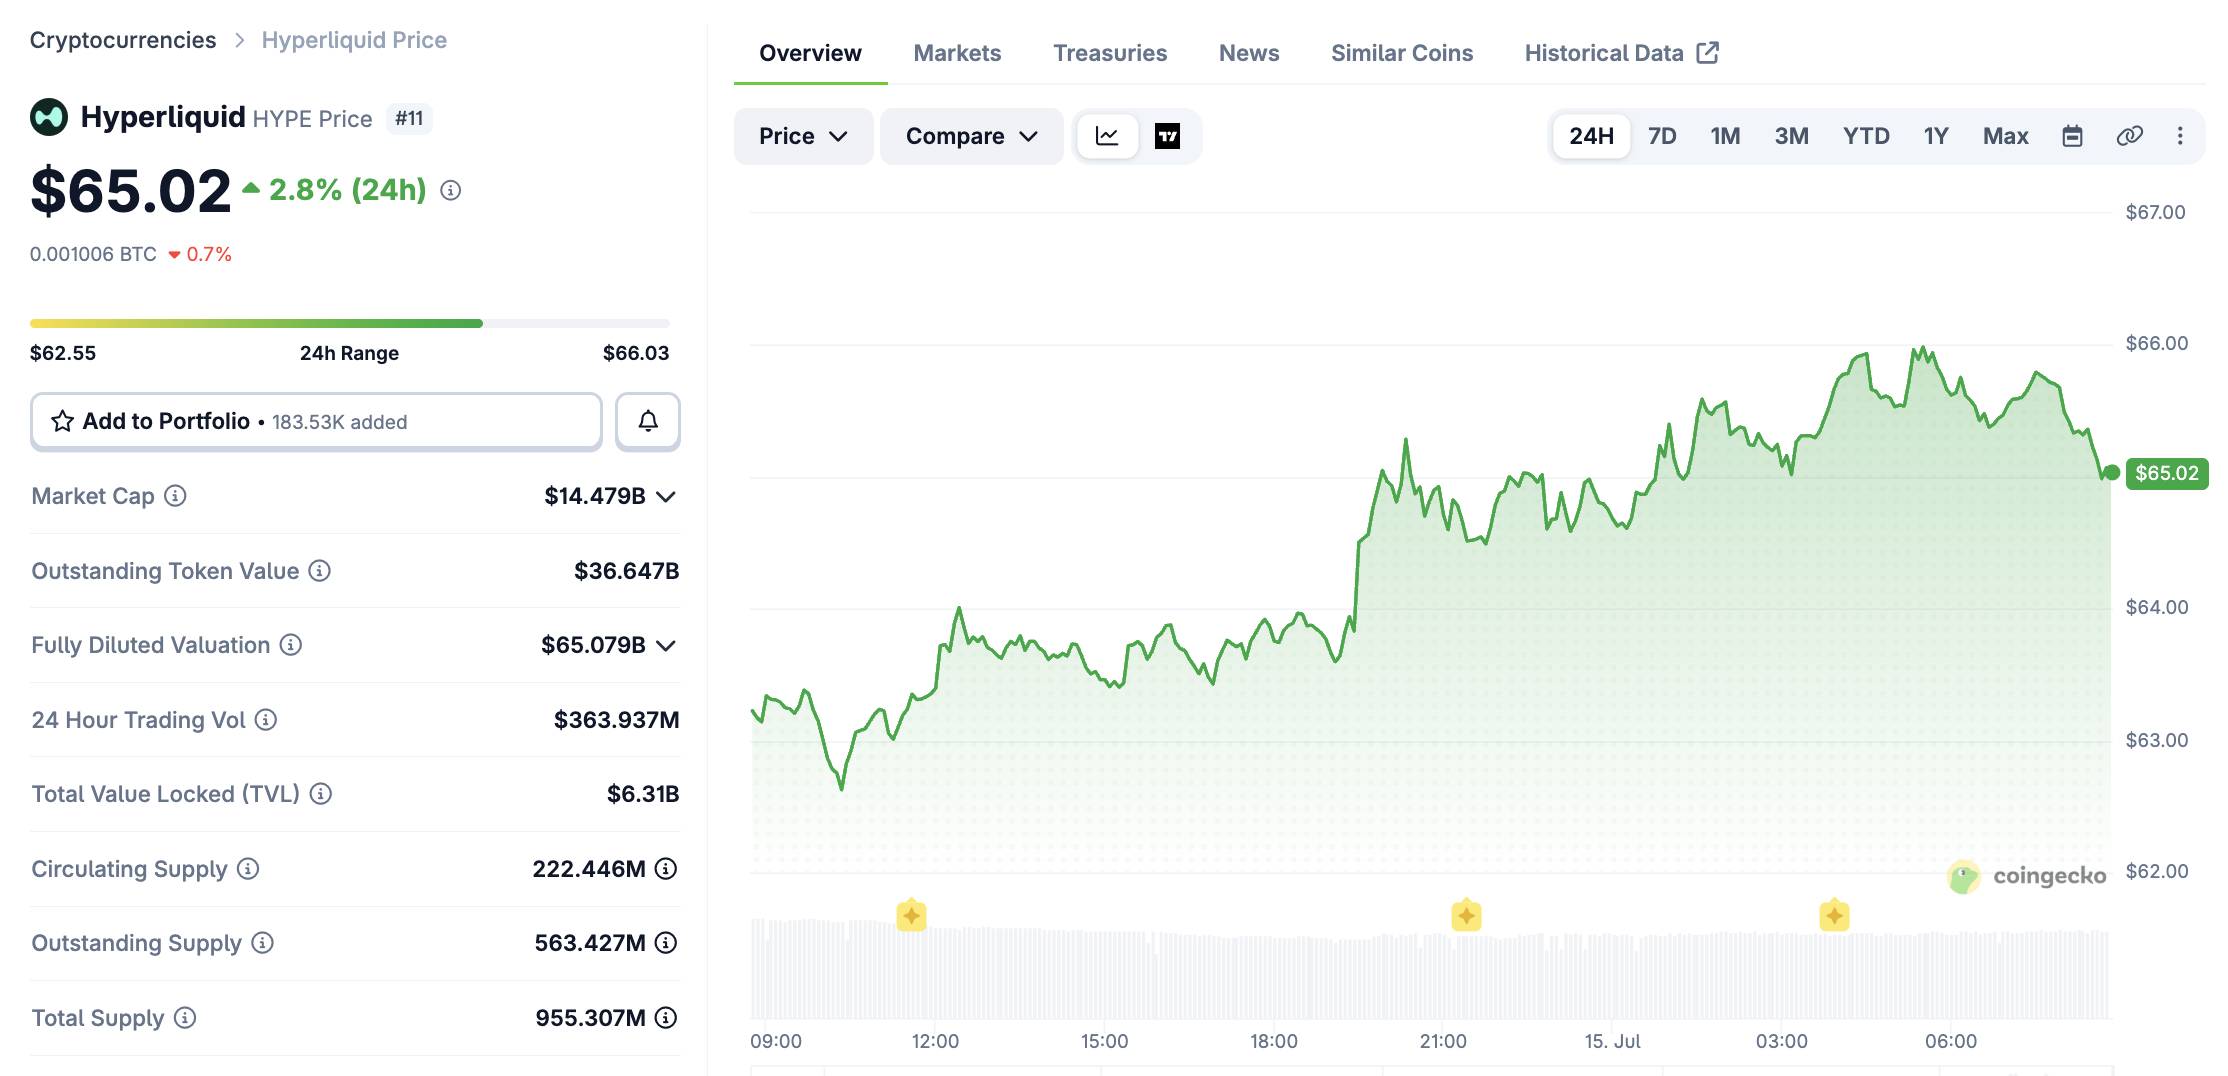Click info icon beside Circulating Supply value
The height and width of the screenshot is (1076, 2228).
[666, 869]
